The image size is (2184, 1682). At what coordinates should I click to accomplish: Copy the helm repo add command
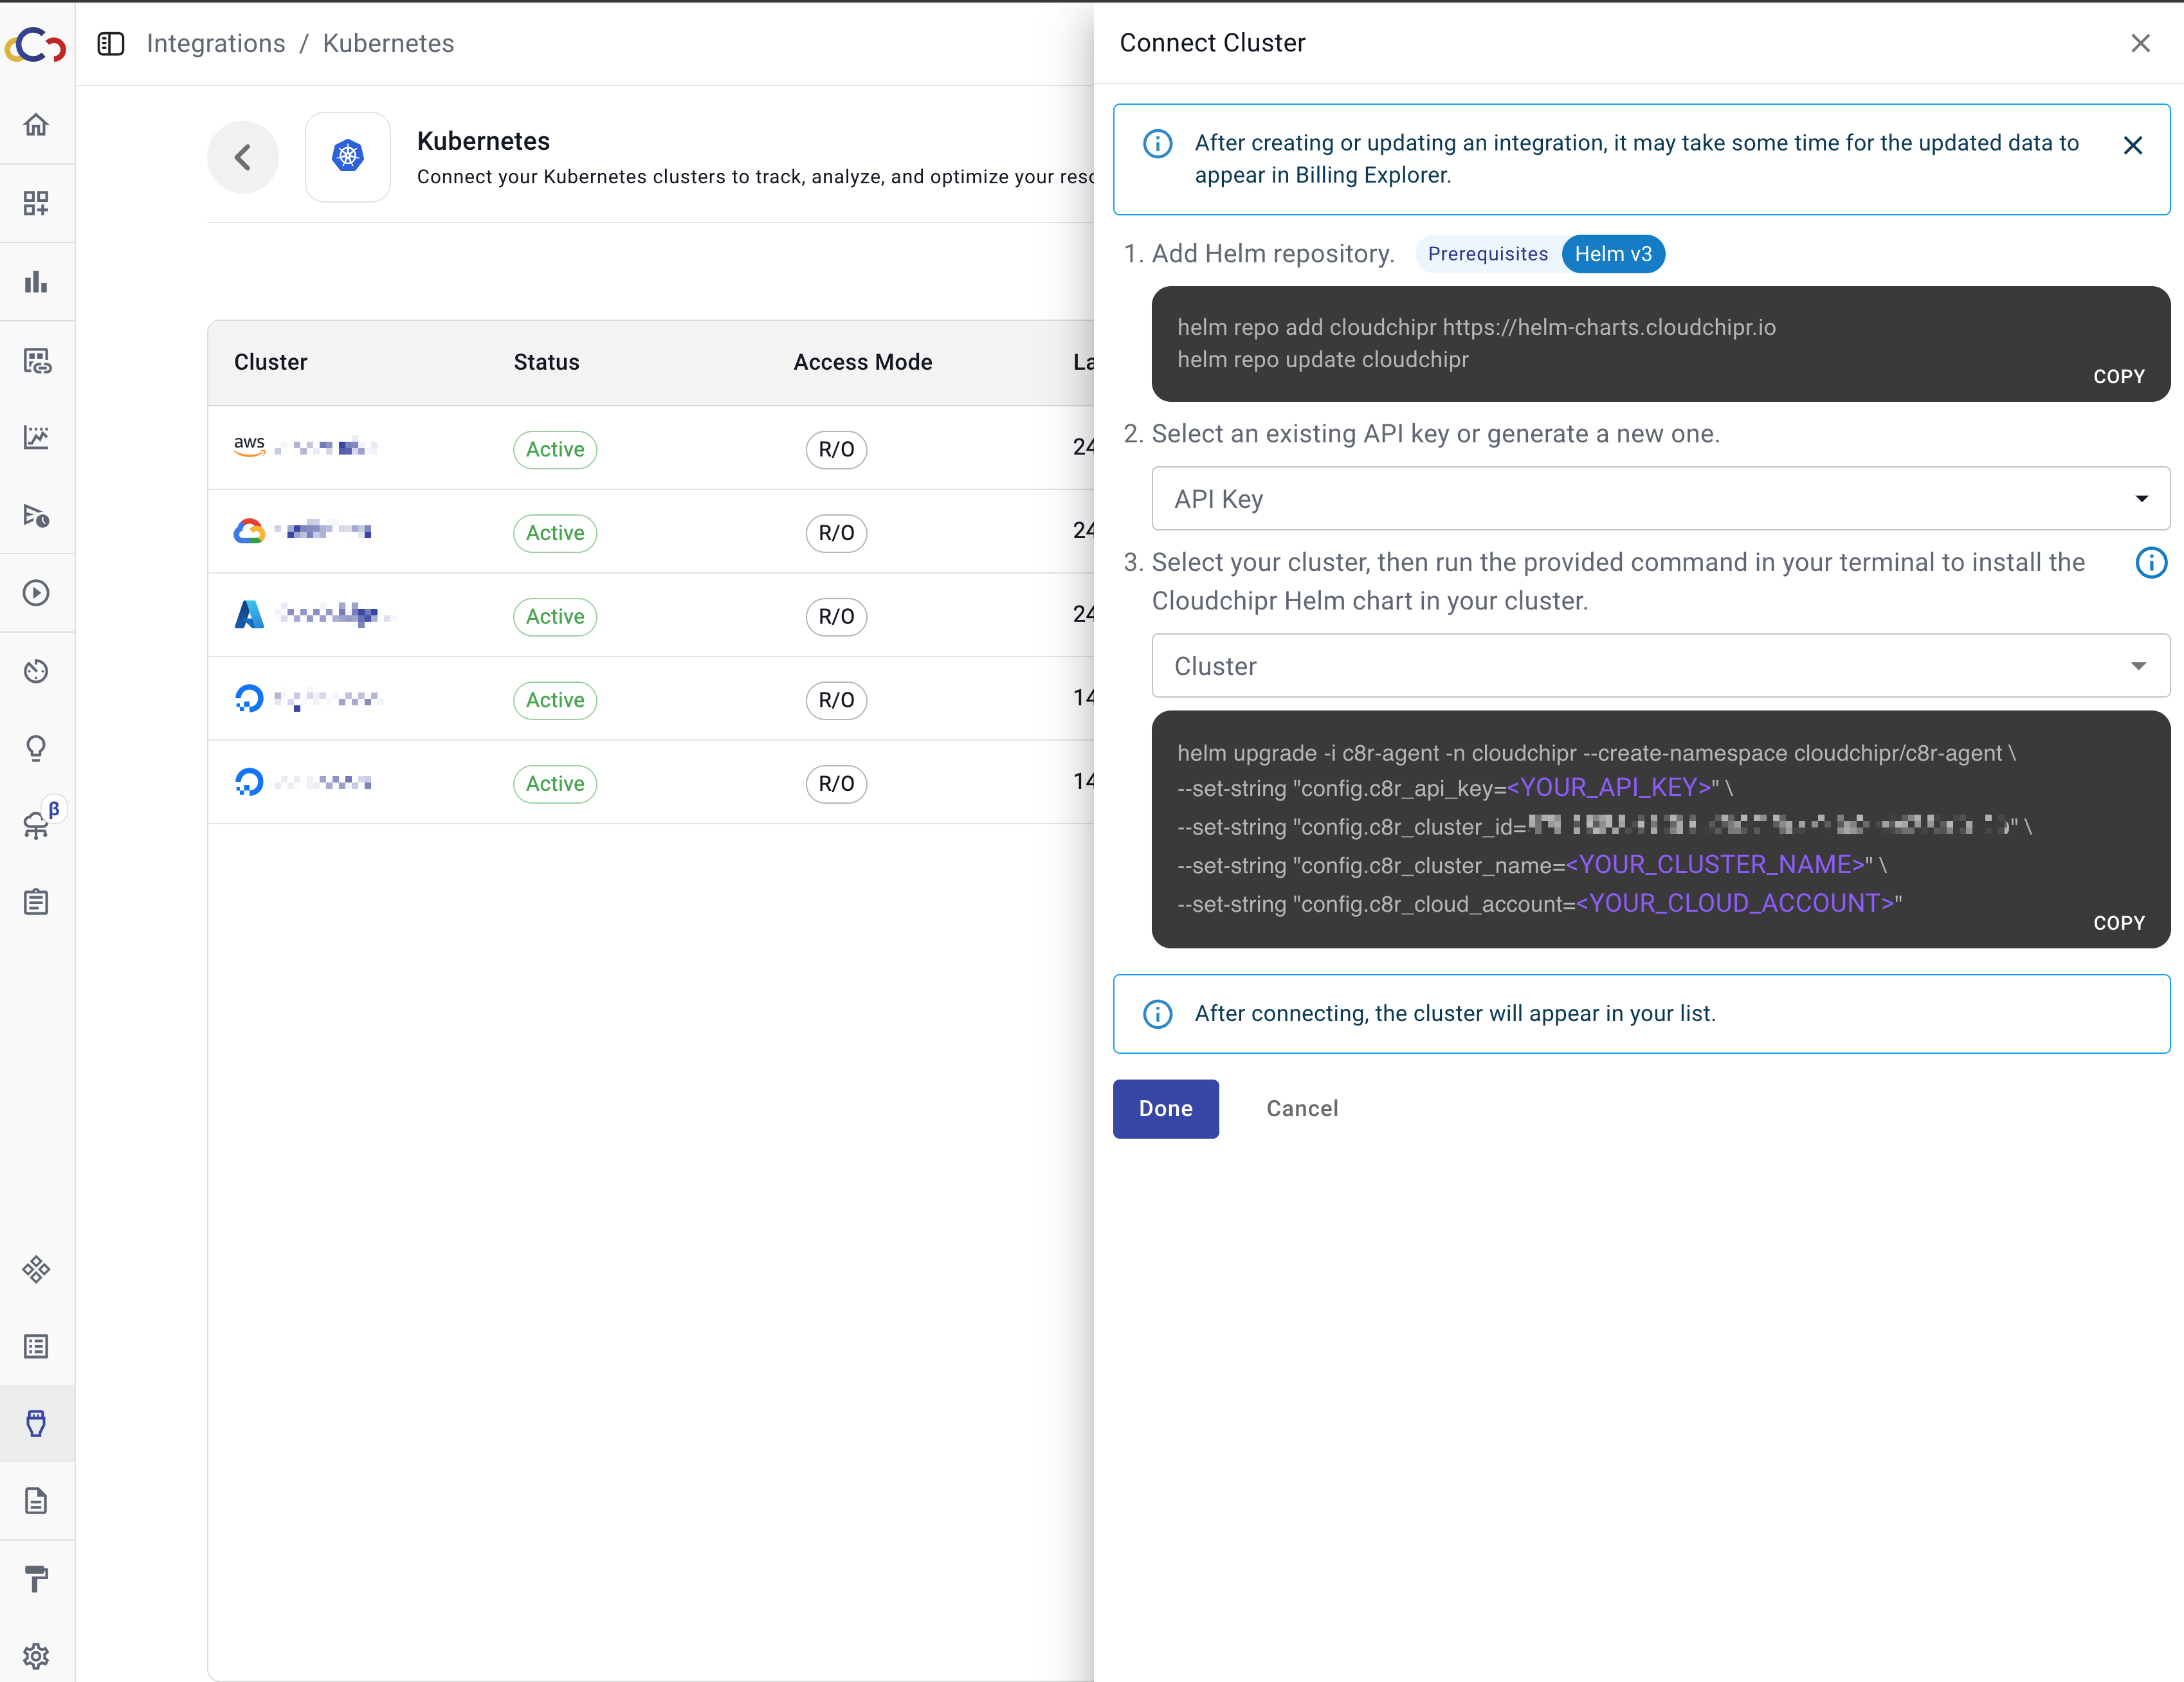(x=2118, y=377)
